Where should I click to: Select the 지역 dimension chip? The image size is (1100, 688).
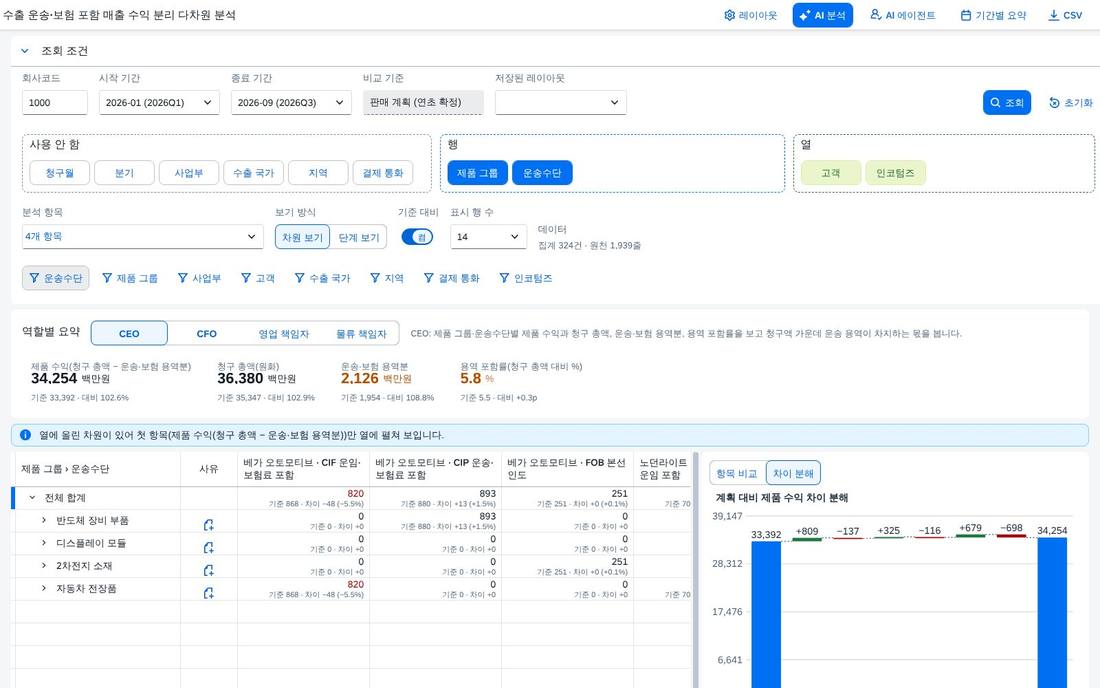tap(318, 173)
